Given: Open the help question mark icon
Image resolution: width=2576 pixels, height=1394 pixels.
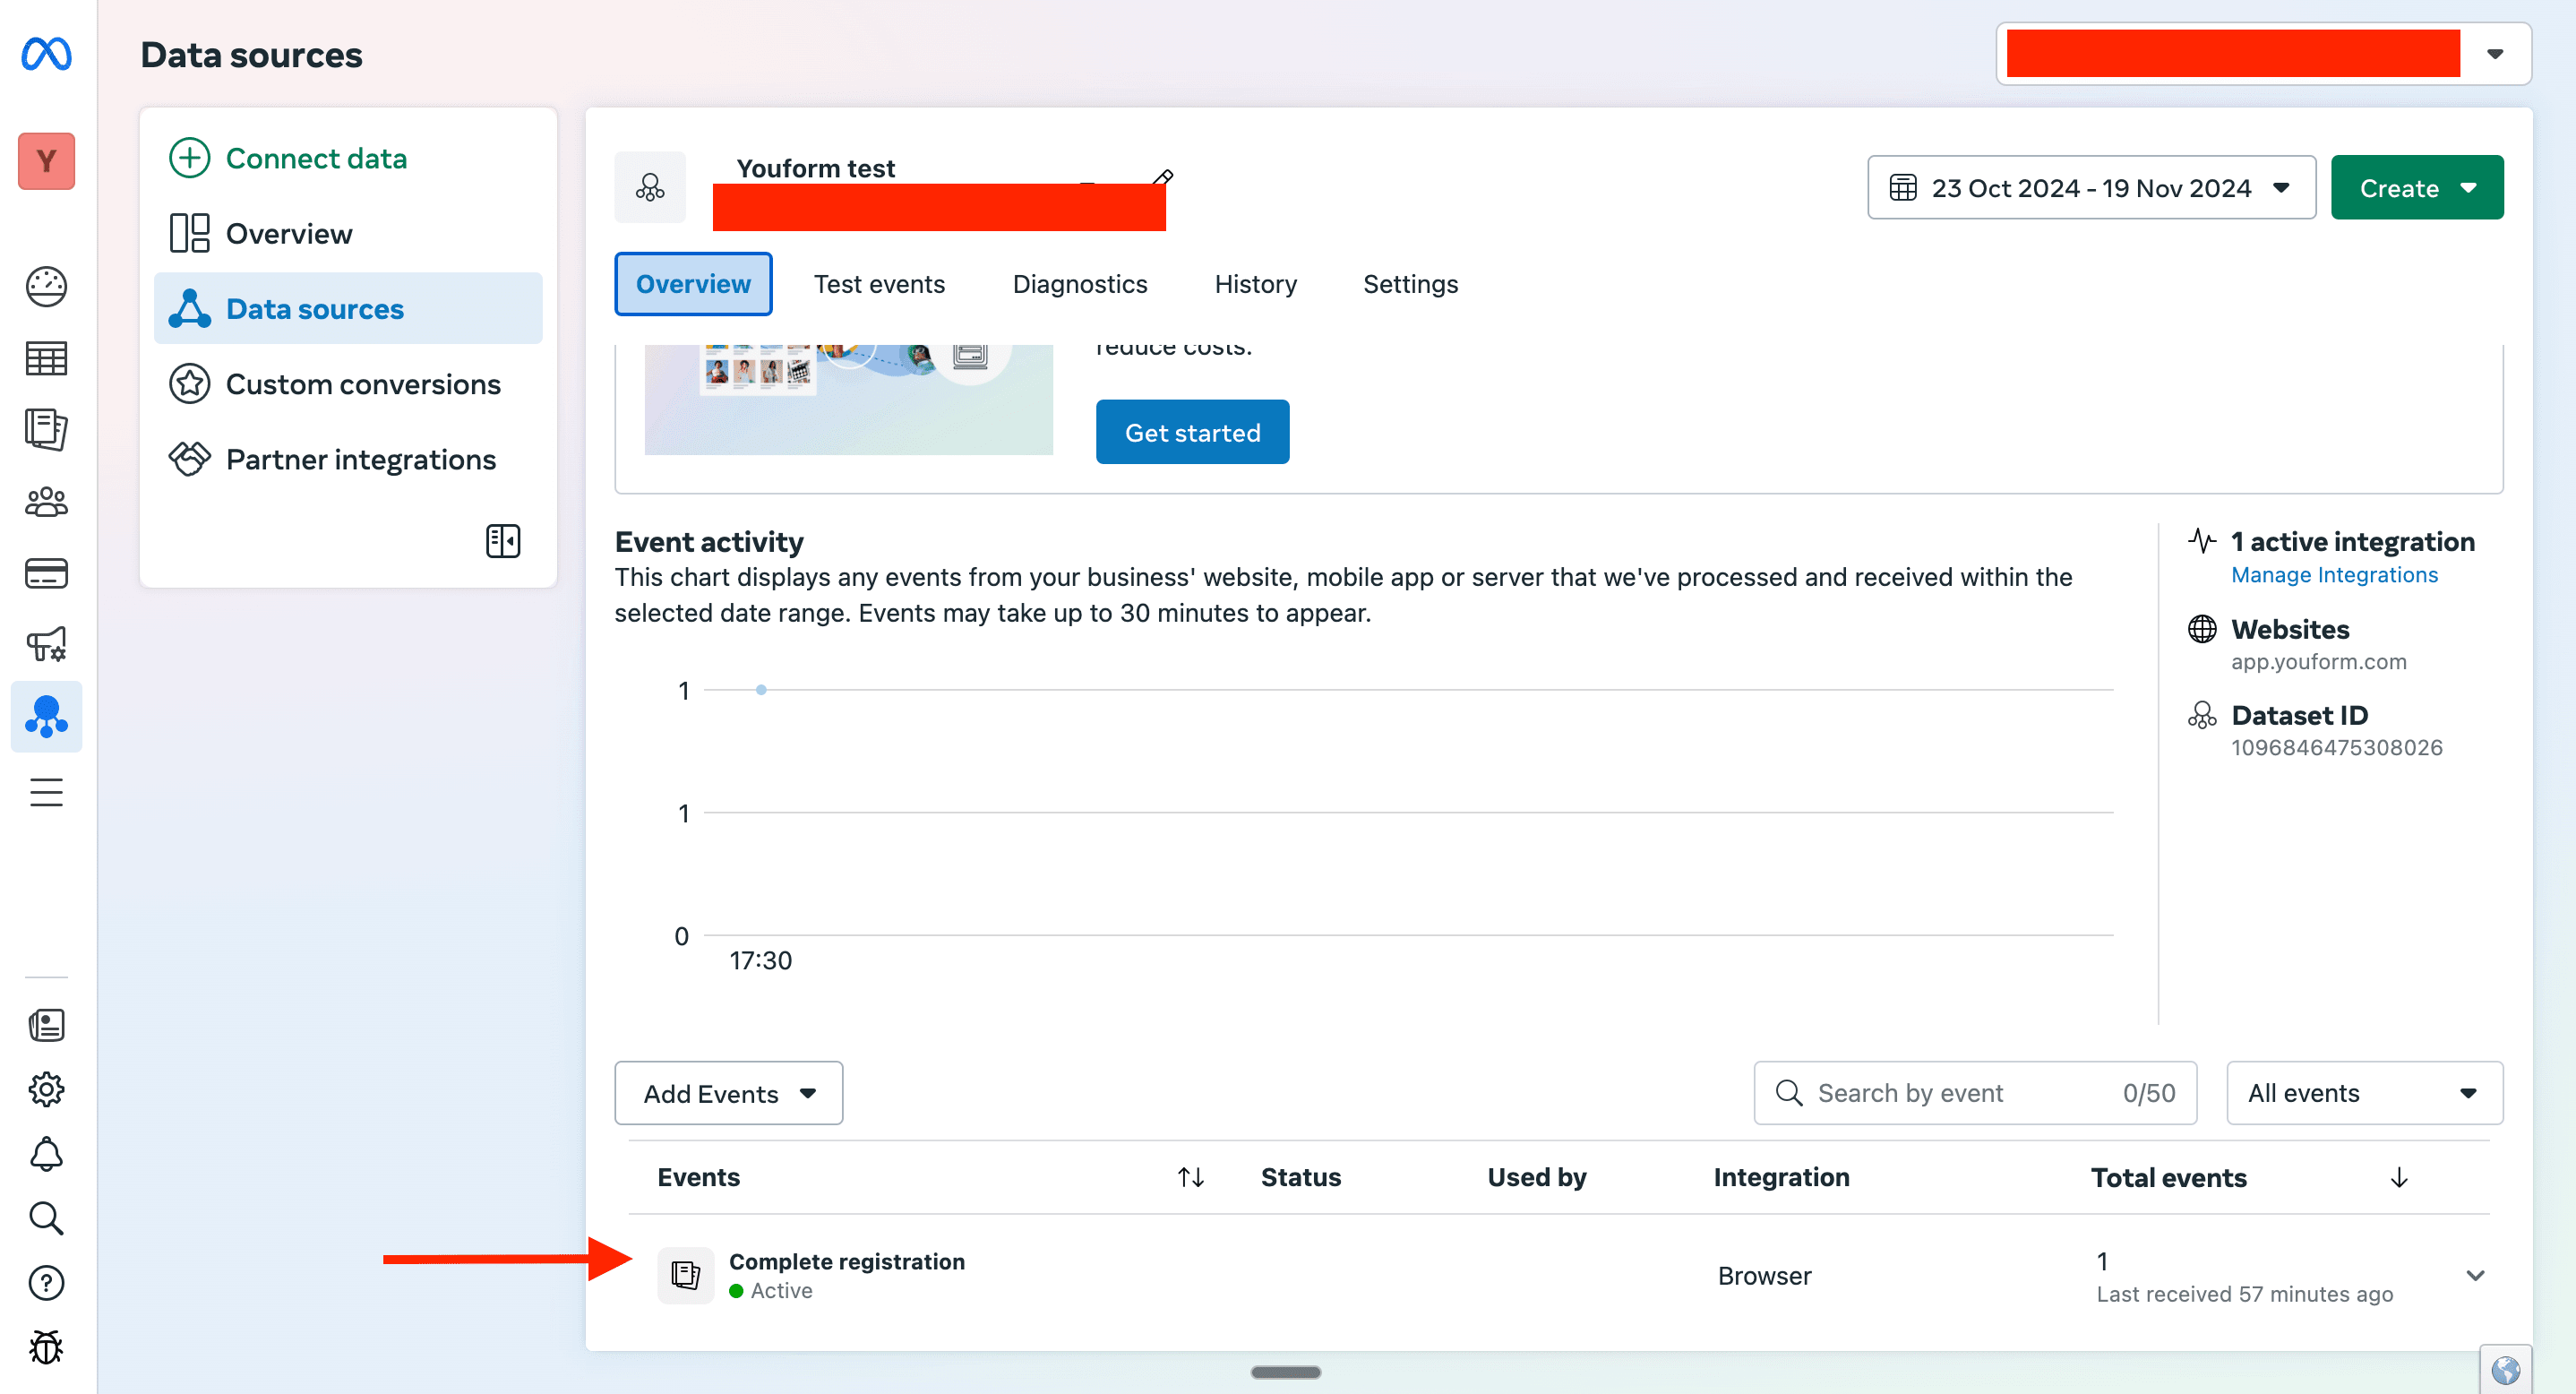Looking at the screenshot, I should (46, 1282).
